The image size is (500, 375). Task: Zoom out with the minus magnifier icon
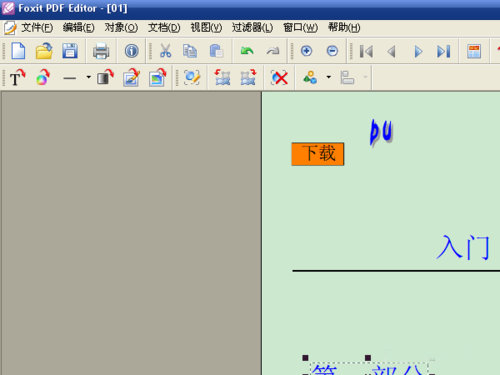[332, 51]
